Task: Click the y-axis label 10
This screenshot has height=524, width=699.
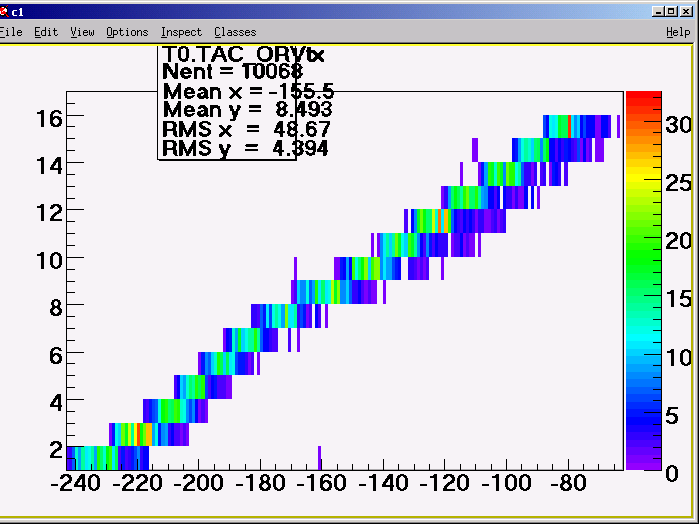Action: click(49, 260)
